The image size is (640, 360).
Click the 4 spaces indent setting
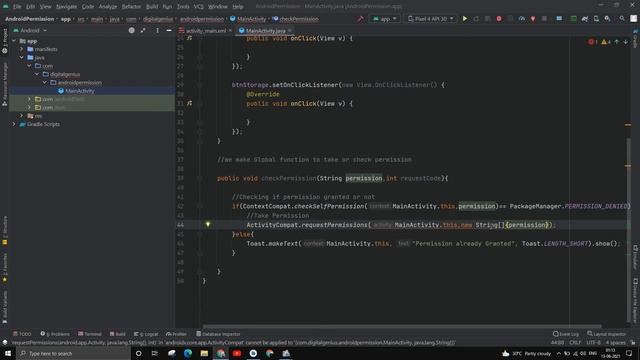pyautogui.click(x=616, y=342)
